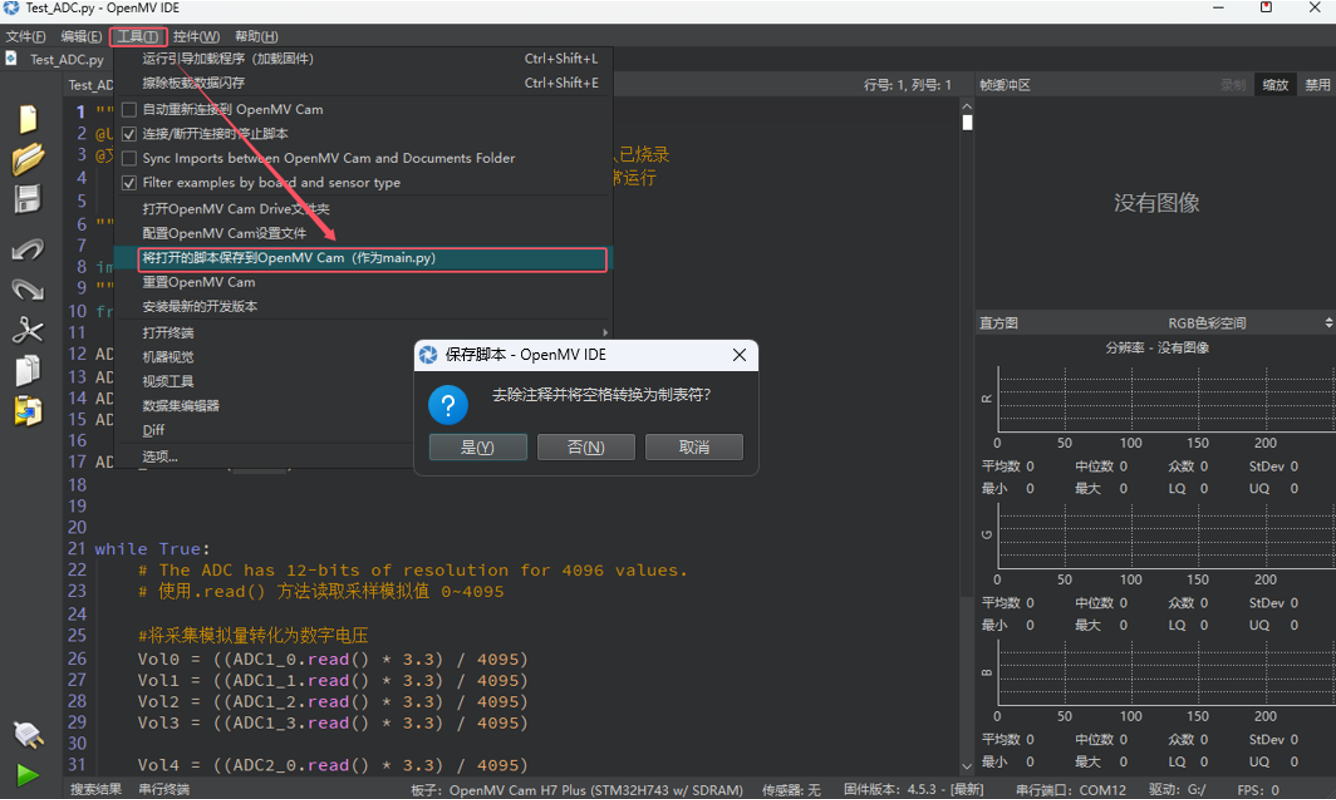Select 重置OpenMV Cam menu entry
The height and width of the screenshot is (800, 1336).
(x=362, y=282)
